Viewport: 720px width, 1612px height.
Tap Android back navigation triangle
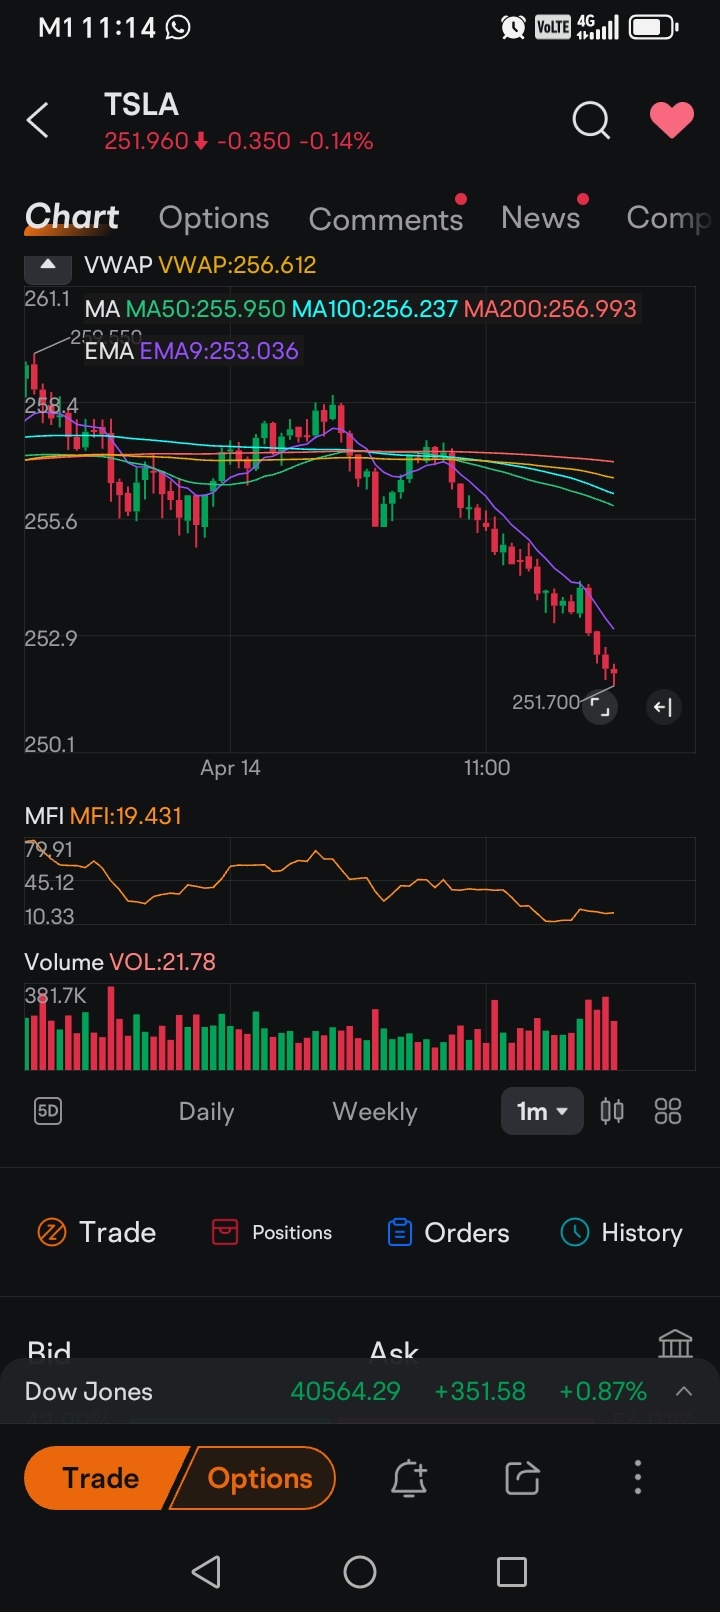point(206,1572)
